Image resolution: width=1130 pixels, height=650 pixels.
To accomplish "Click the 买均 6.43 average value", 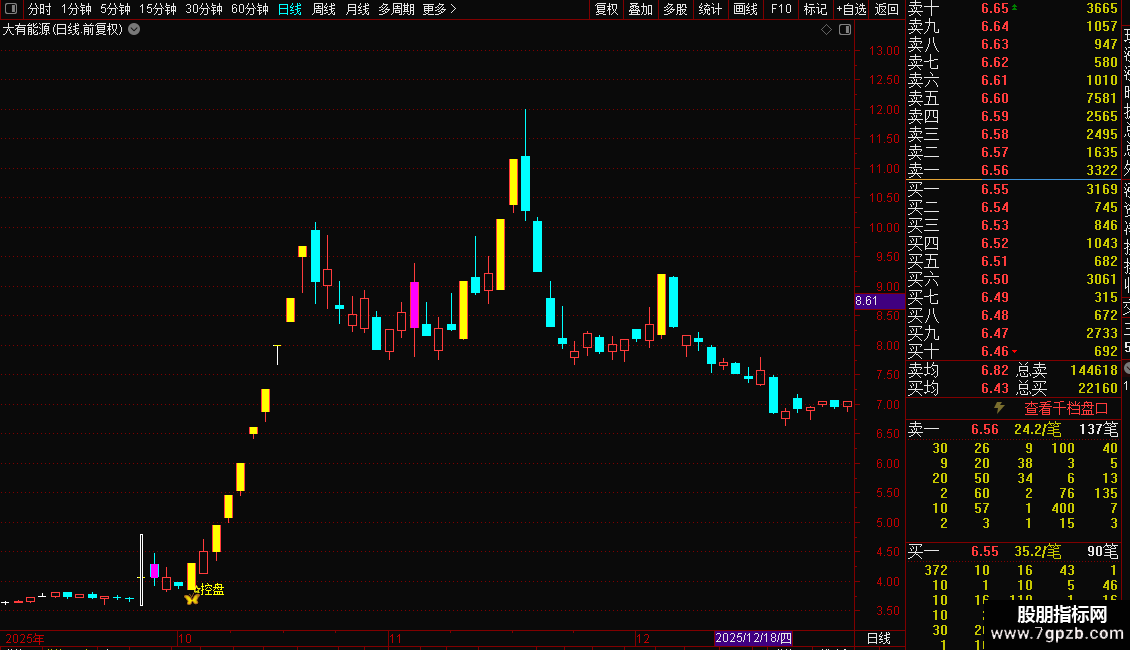I will [x=995, y=388].
